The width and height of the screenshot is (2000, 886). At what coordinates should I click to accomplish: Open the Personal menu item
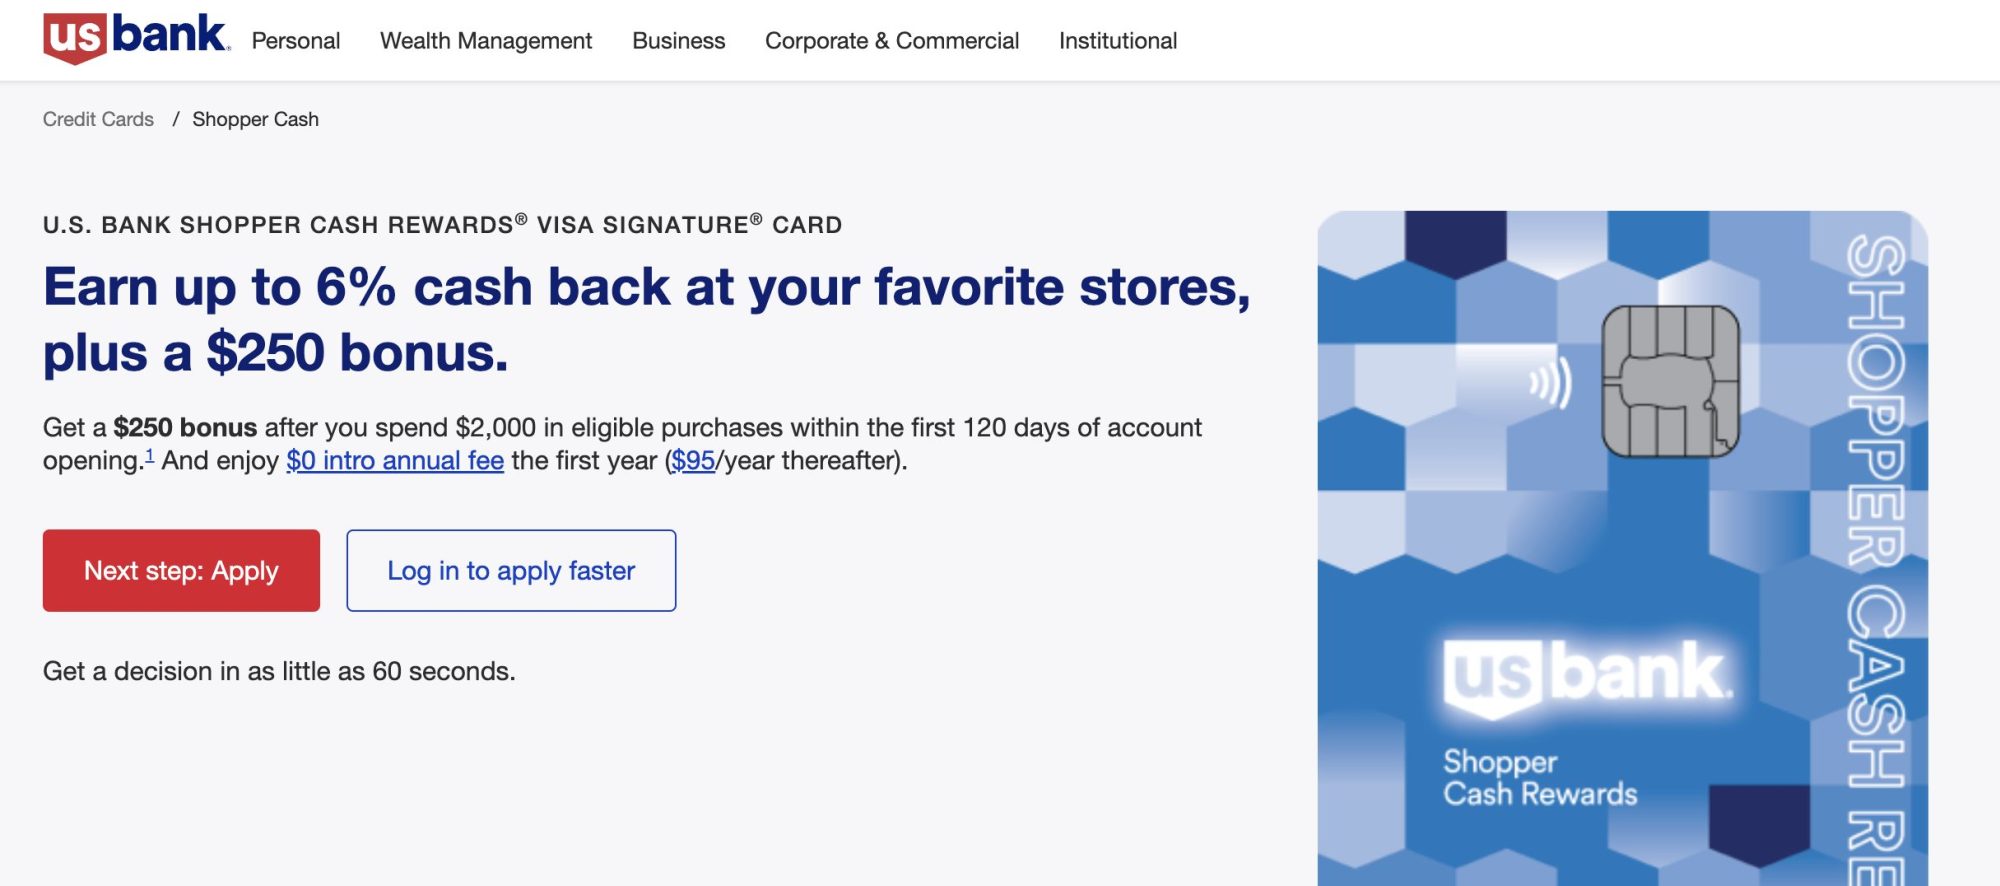tap(296, 41)
